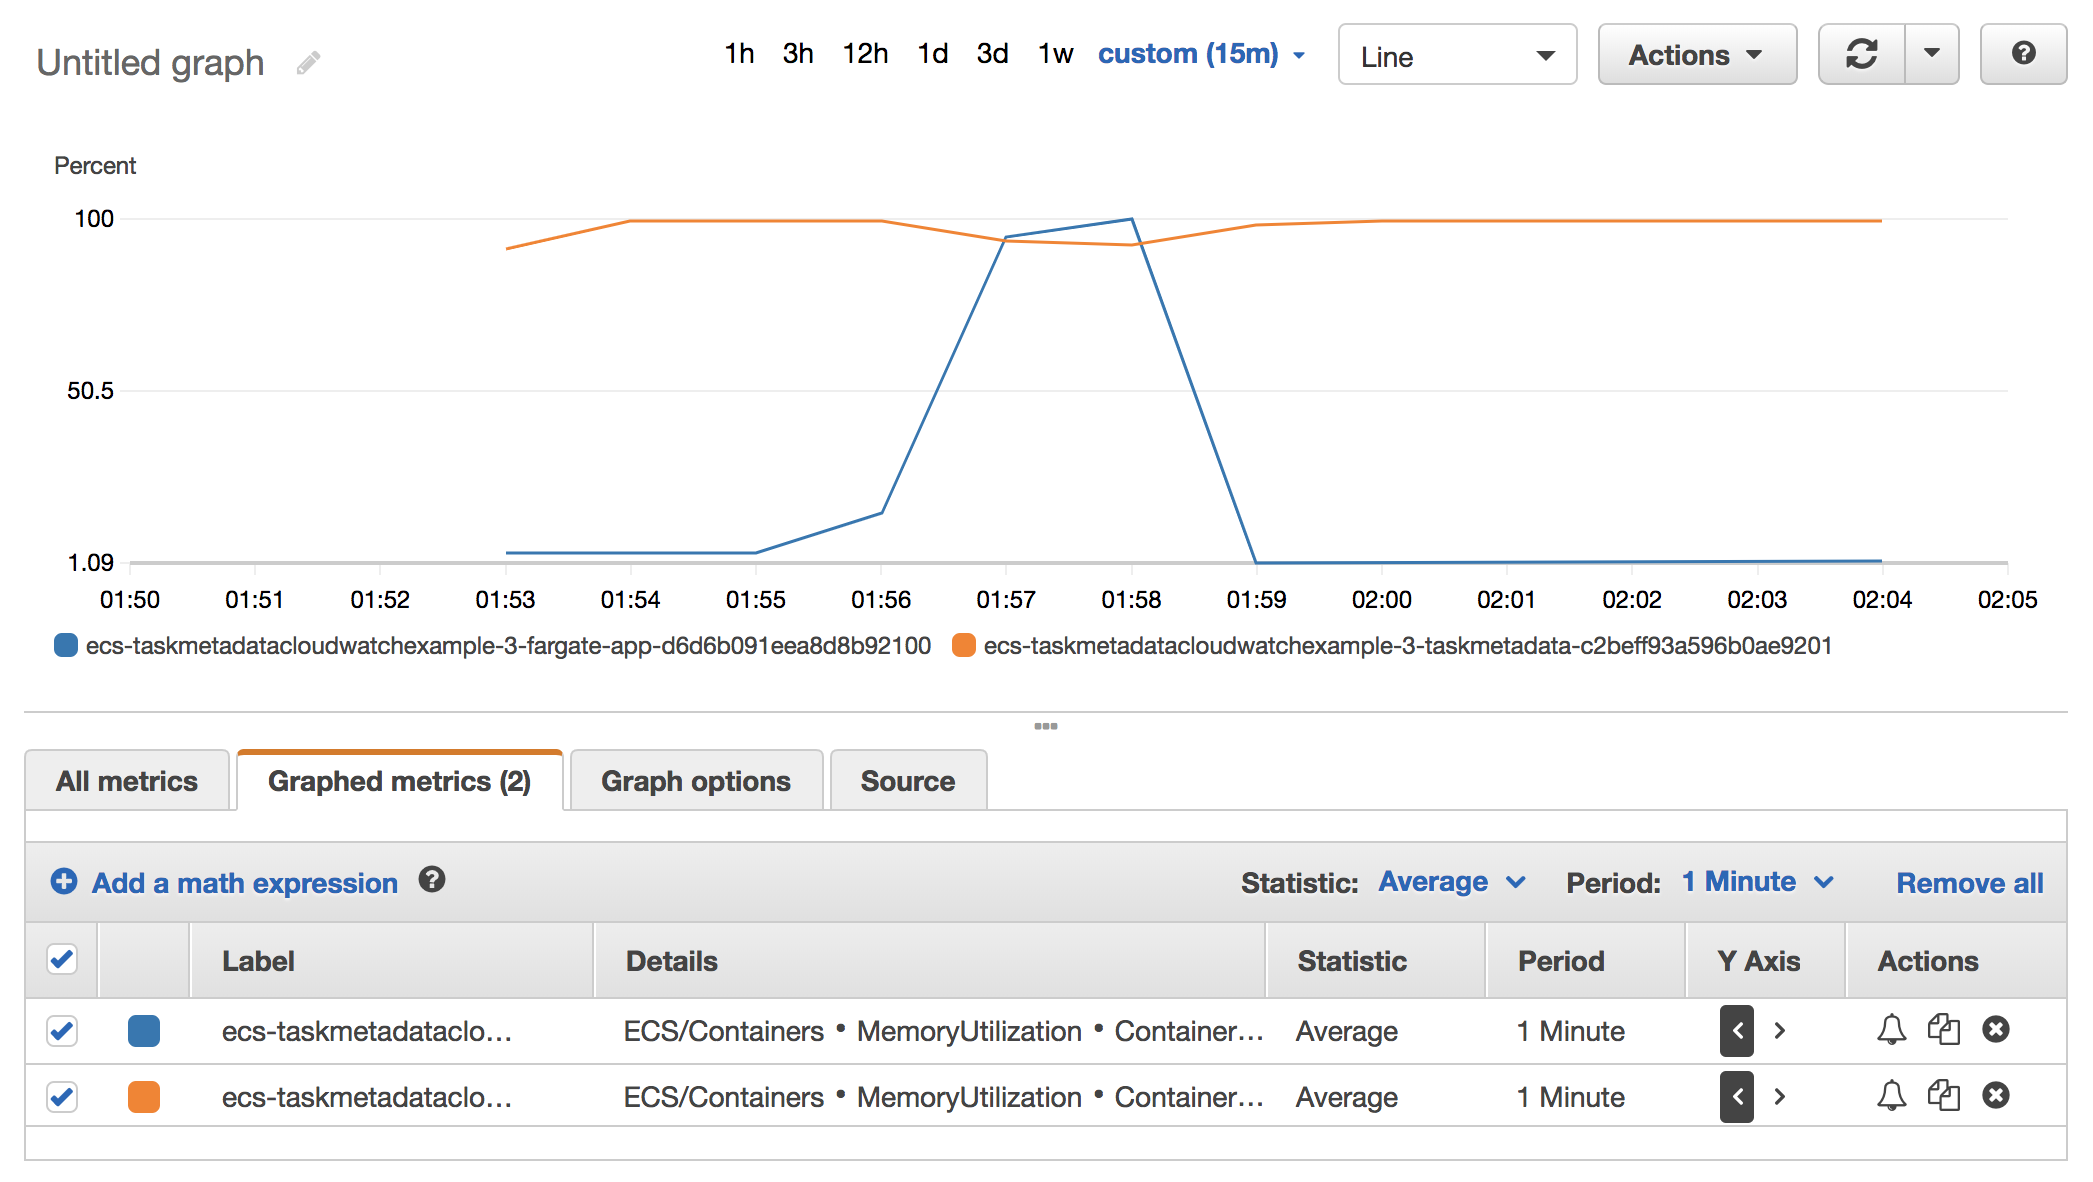2093x1182 pixels.
Task: Remove the blue metric using X icon
Action: (1996, 1030)
